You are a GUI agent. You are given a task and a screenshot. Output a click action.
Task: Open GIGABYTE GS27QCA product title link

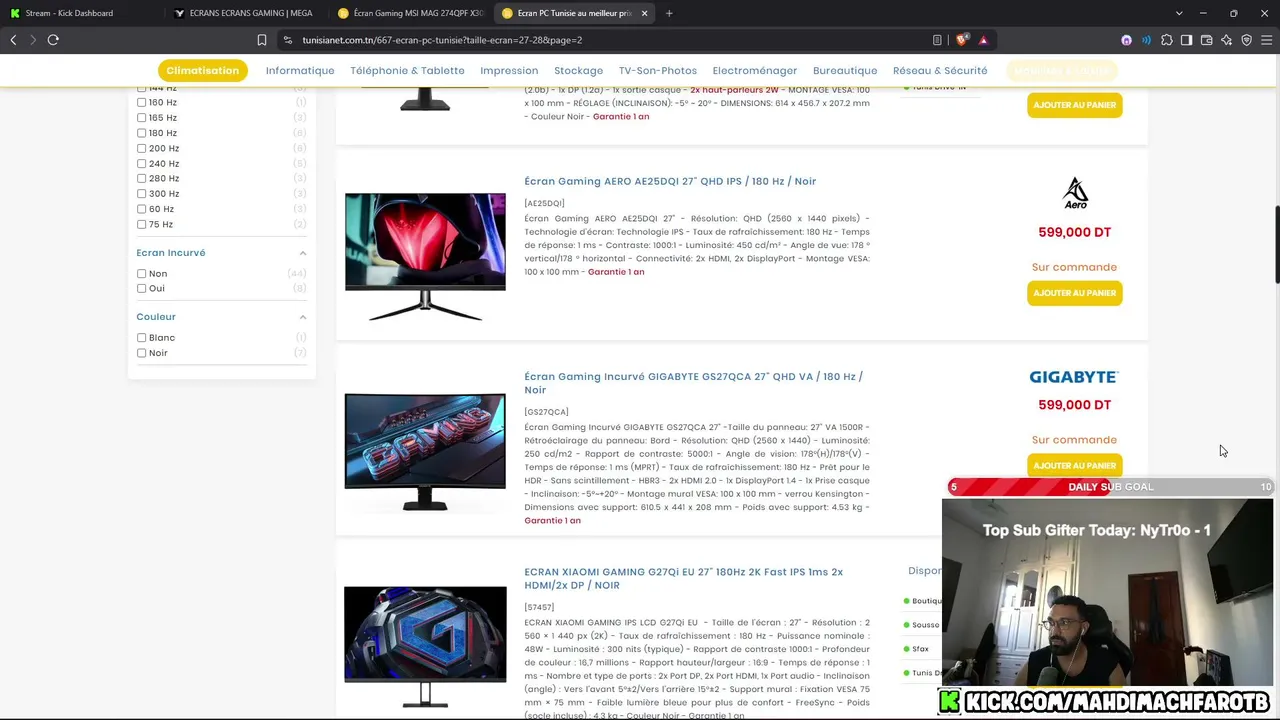coord(693,383)
